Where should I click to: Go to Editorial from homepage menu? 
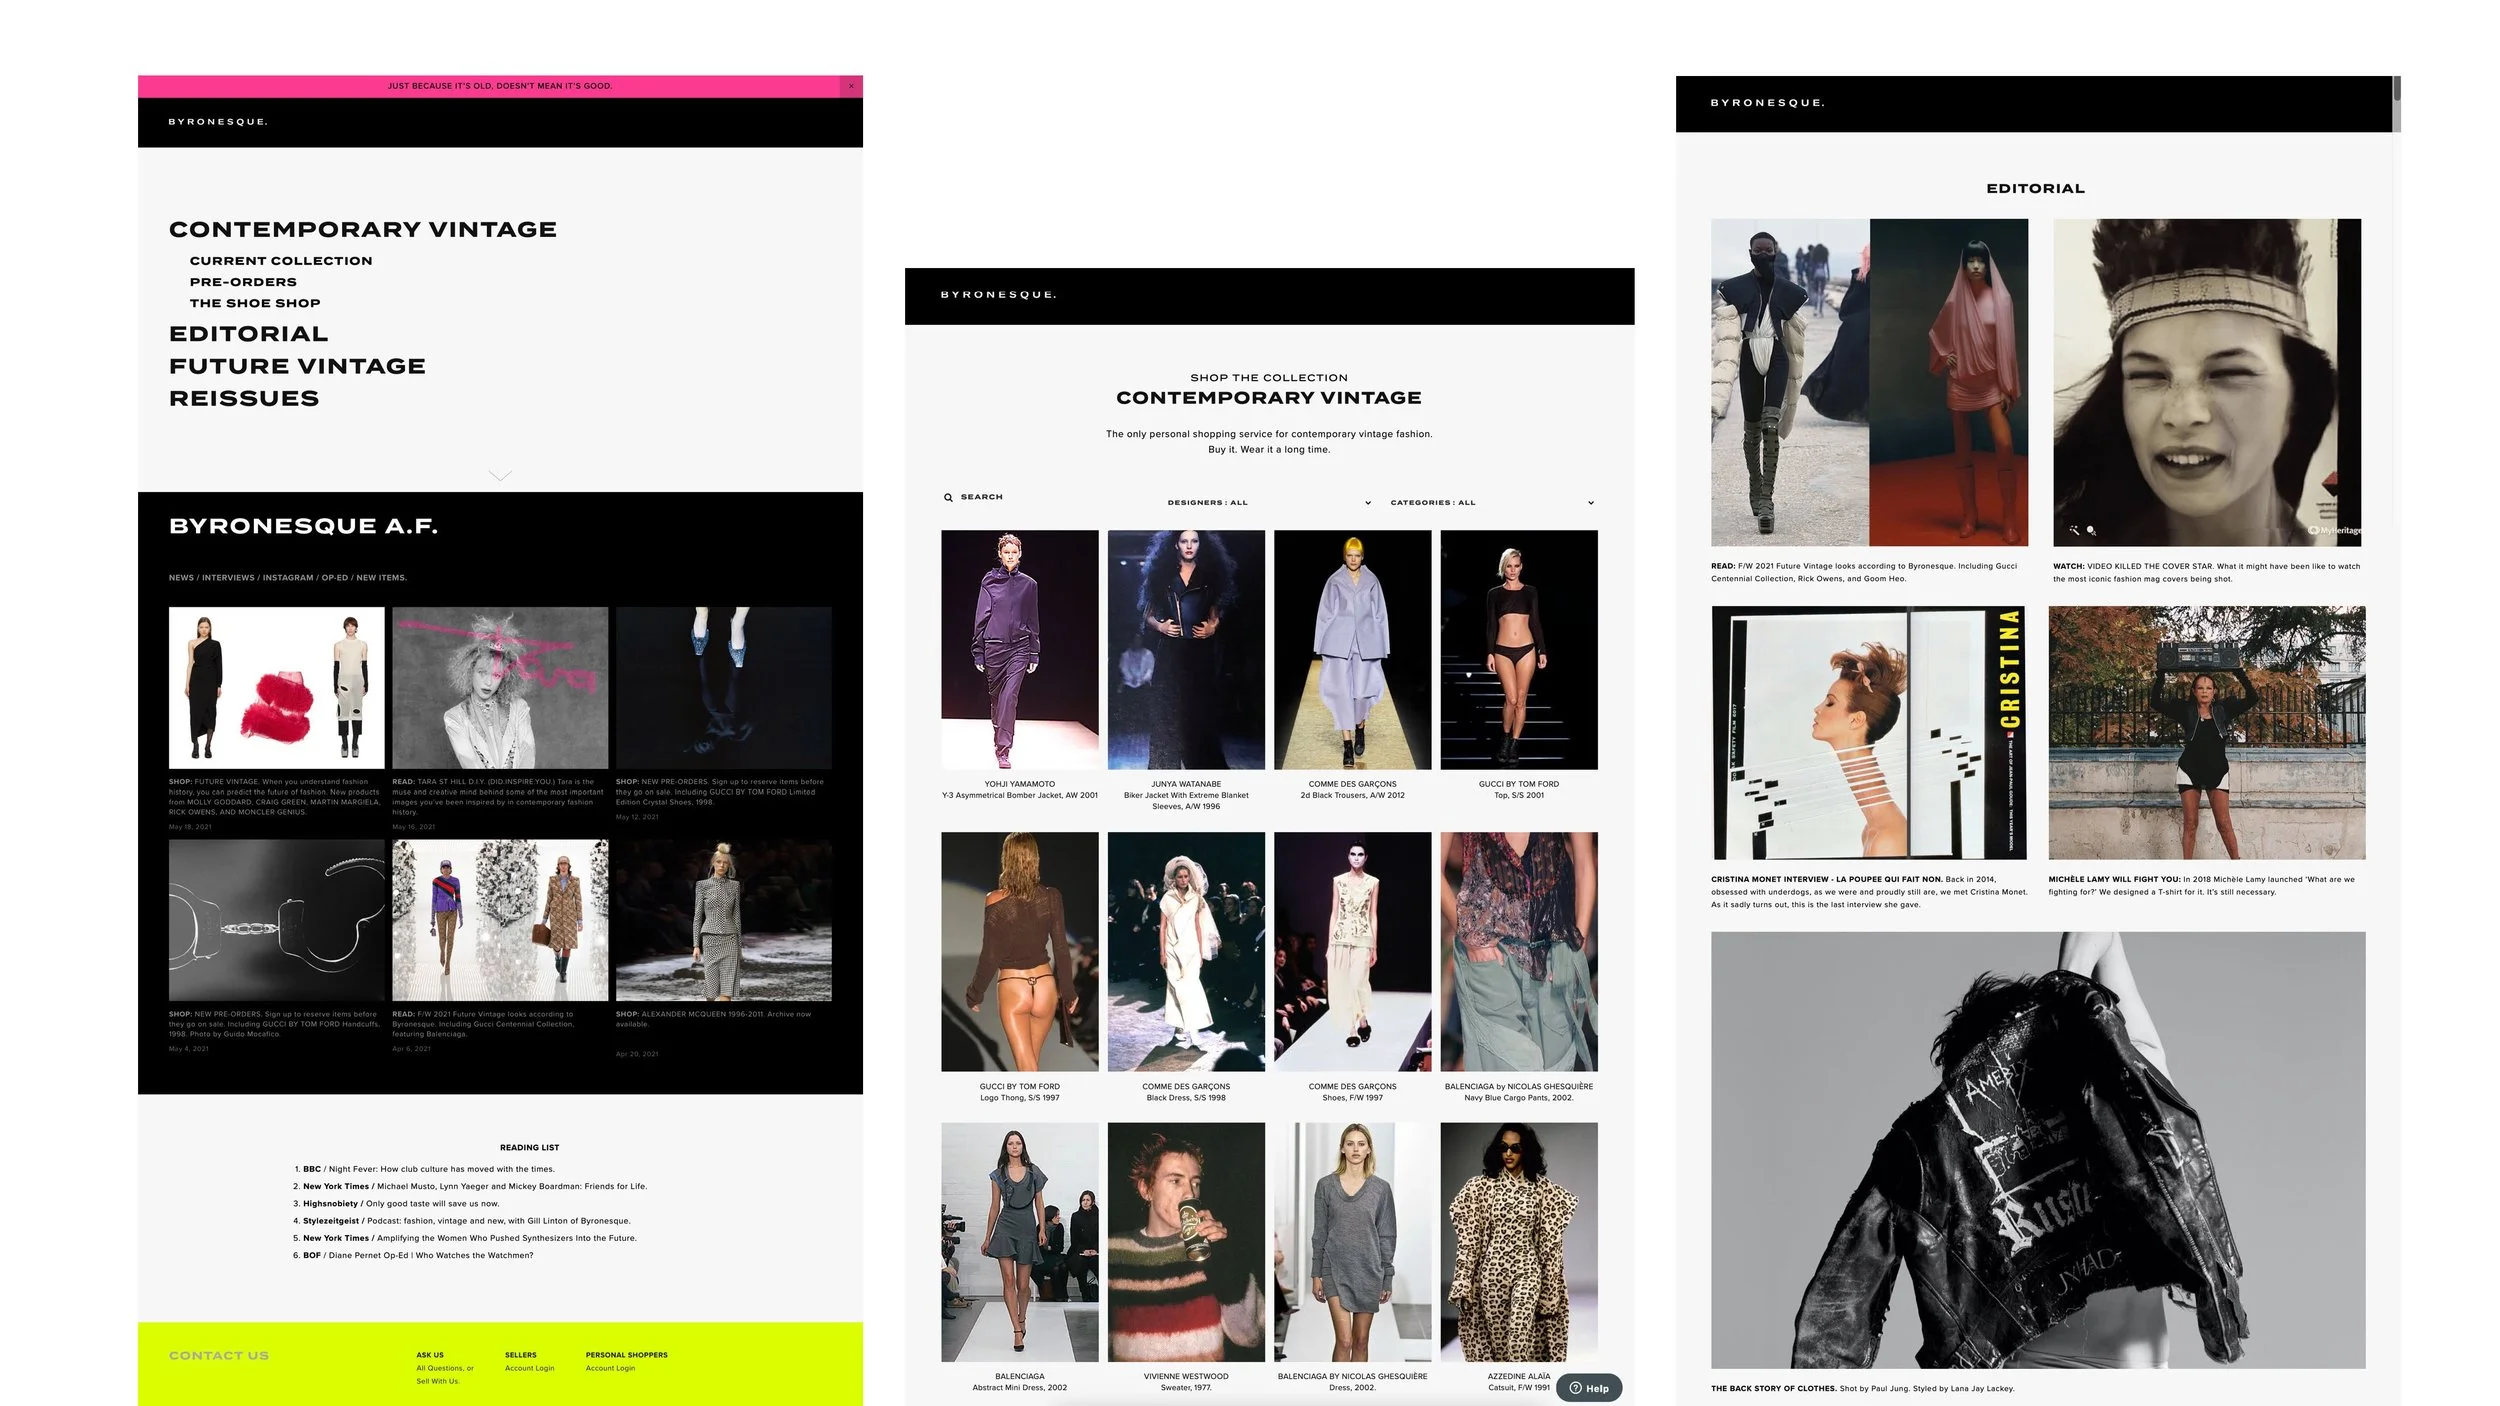coord(248,334)
